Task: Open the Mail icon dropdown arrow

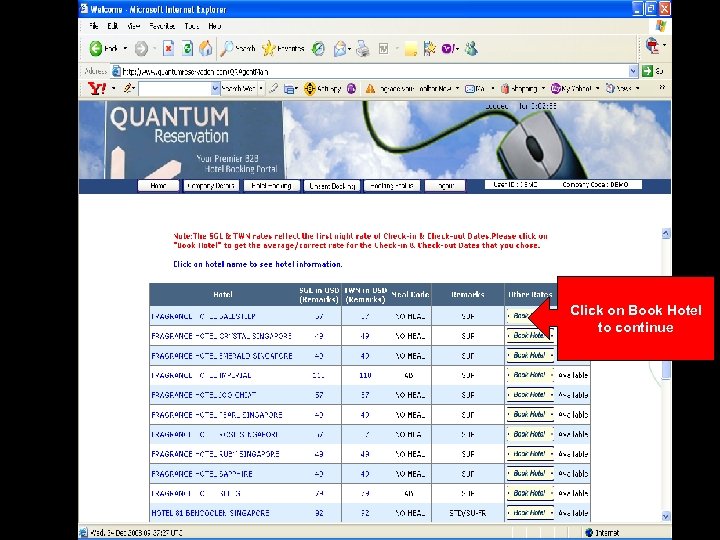Action: (x=350, y=48)
